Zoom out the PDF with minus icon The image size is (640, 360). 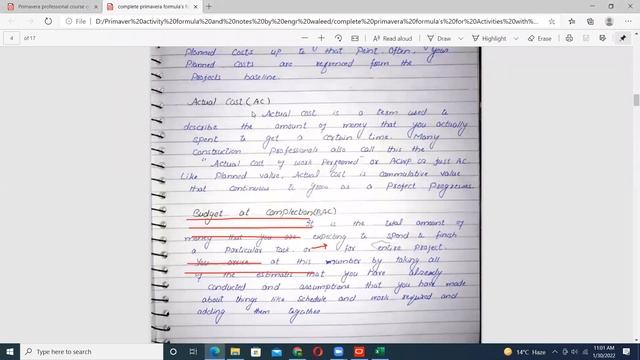click(304, 38)
